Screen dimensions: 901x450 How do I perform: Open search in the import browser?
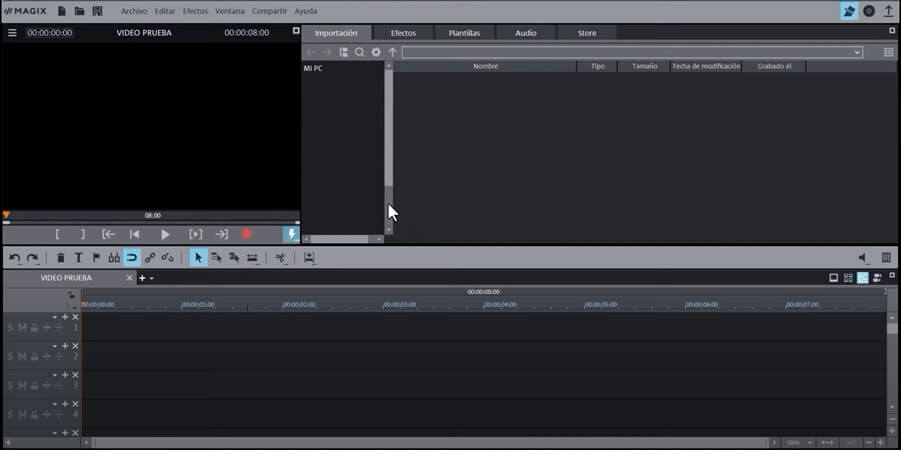tap(360, 52)
